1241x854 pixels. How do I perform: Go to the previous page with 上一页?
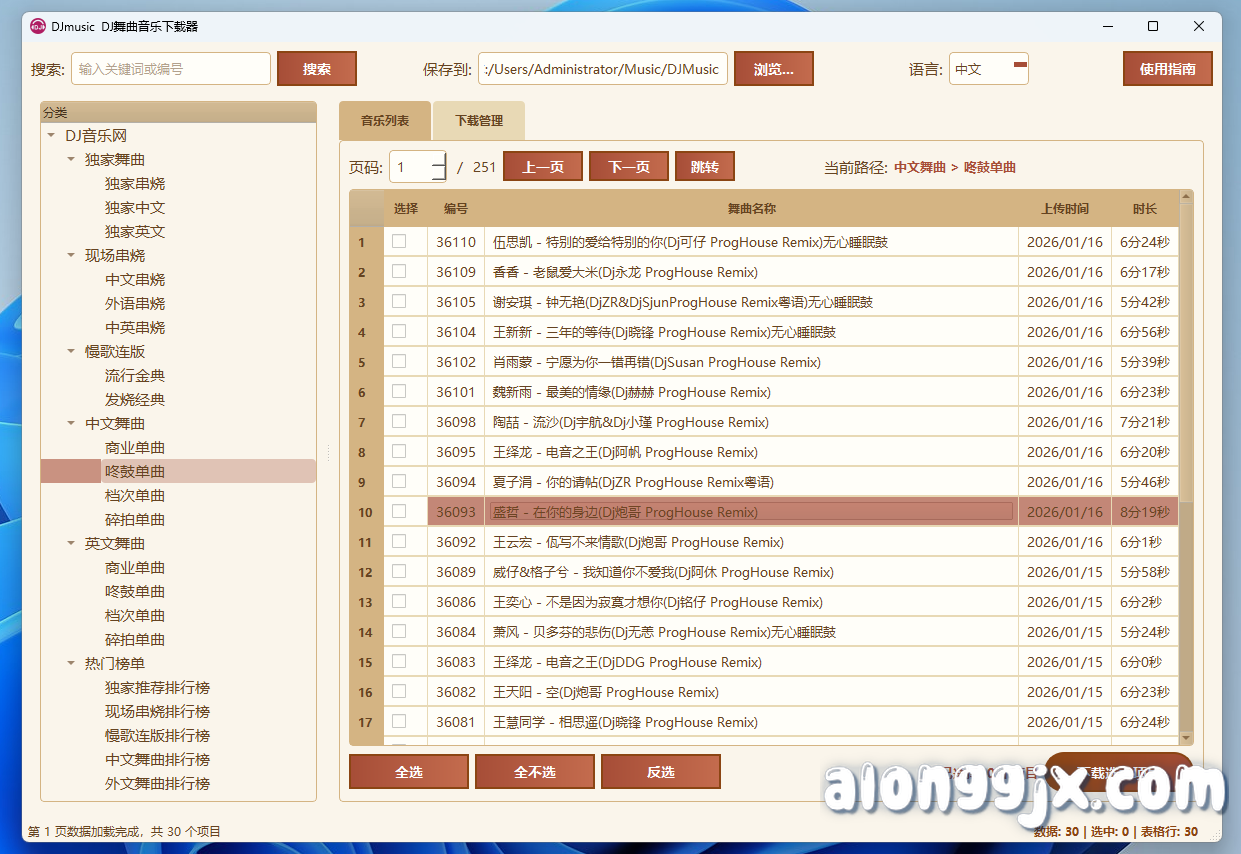(542, 166)
